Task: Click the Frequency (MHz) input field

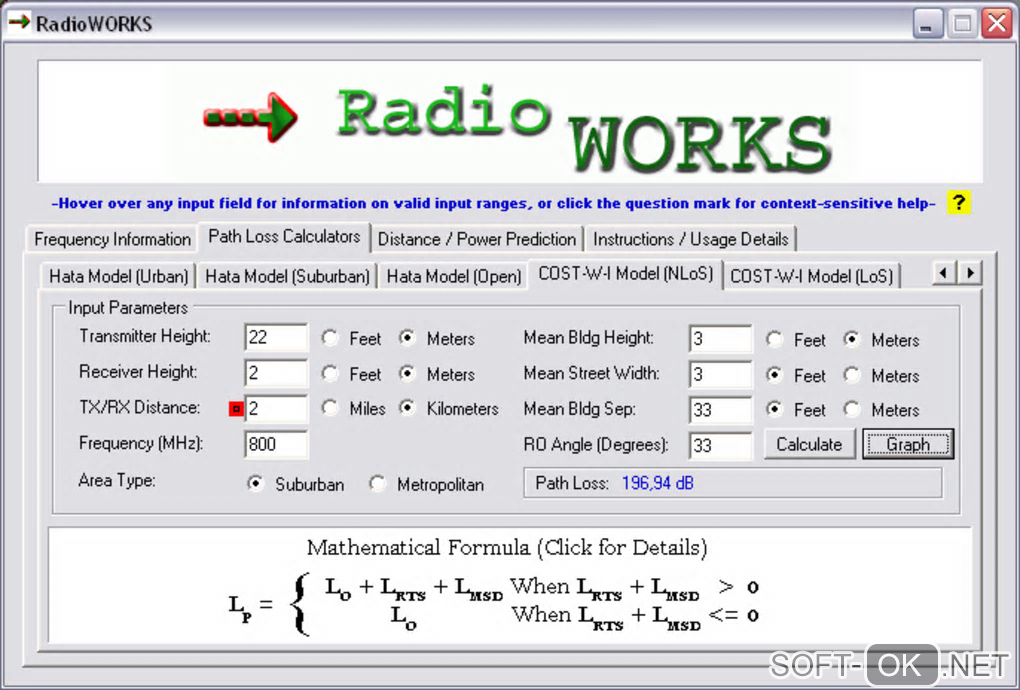Action: [276, 444]
